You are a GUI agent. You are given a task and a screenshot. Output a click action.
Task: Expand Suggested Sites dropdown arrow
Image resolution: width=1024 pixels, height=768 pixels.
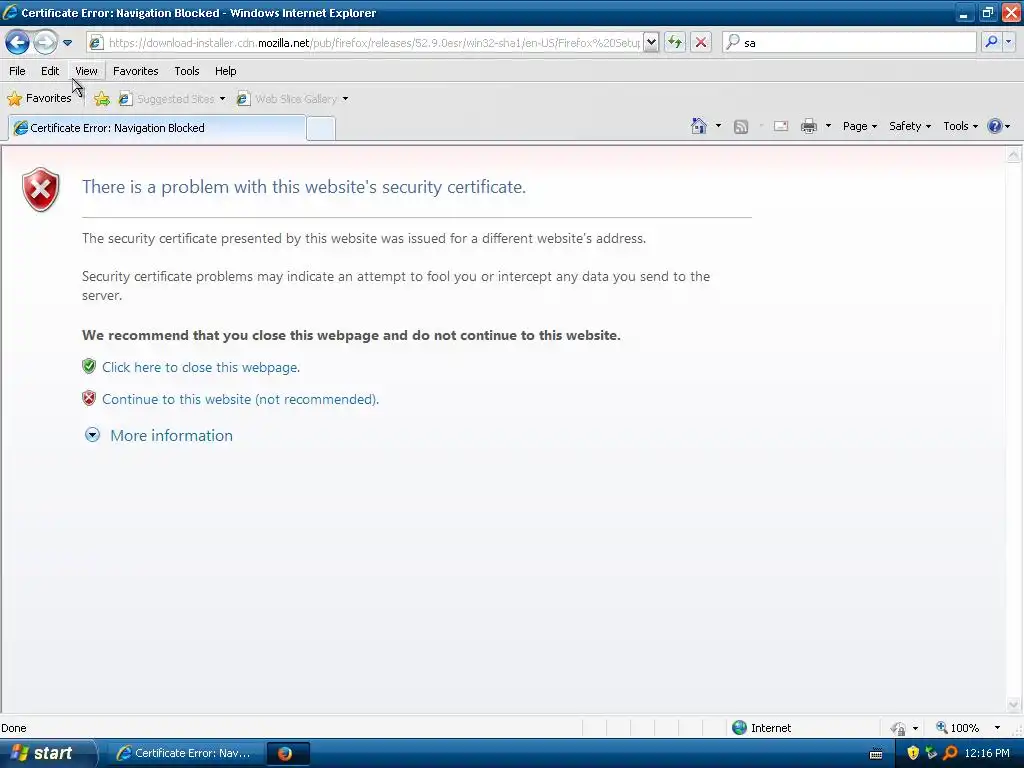click(223, 99)
